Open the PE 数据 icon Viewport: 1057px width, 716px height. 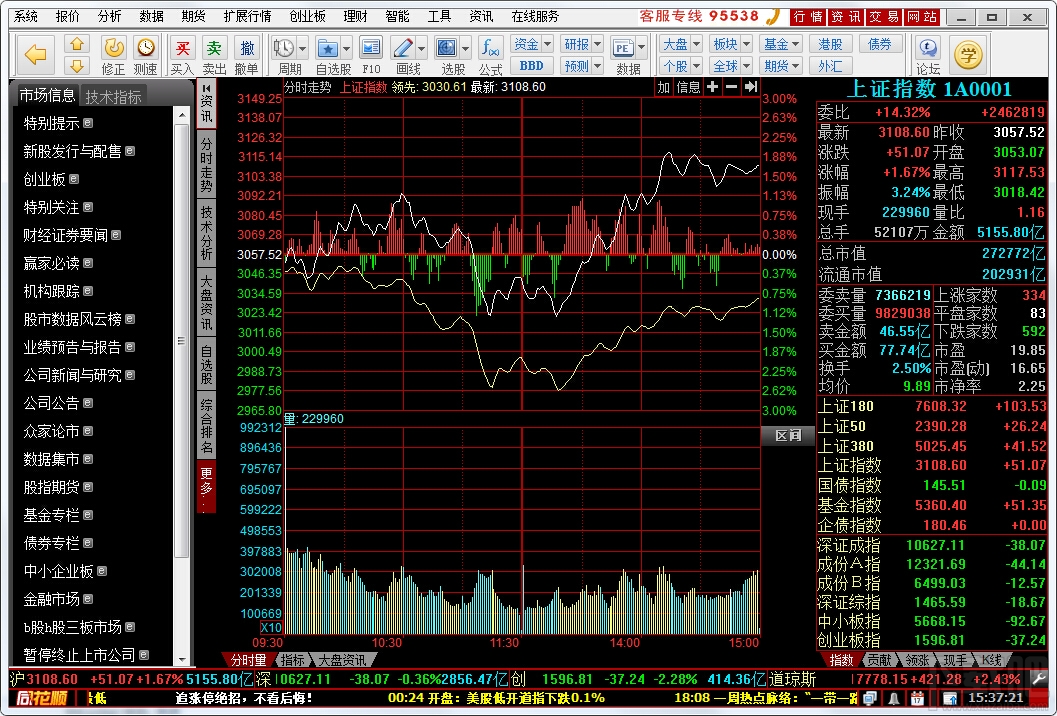(x=622, y=49)
